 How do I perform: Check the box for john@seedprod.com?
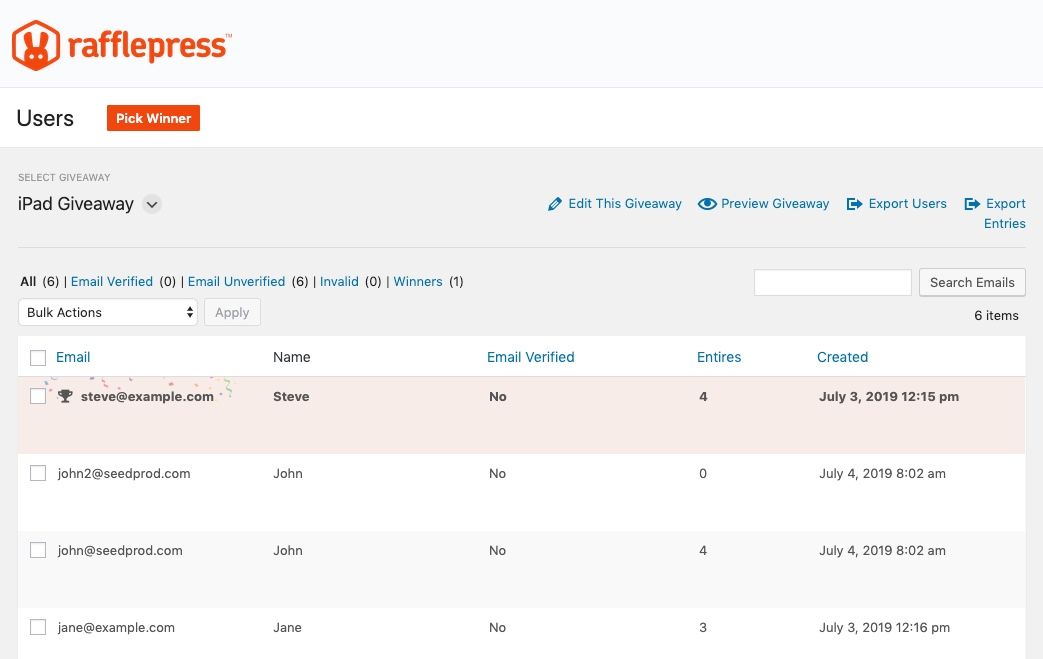coord(38,551)
